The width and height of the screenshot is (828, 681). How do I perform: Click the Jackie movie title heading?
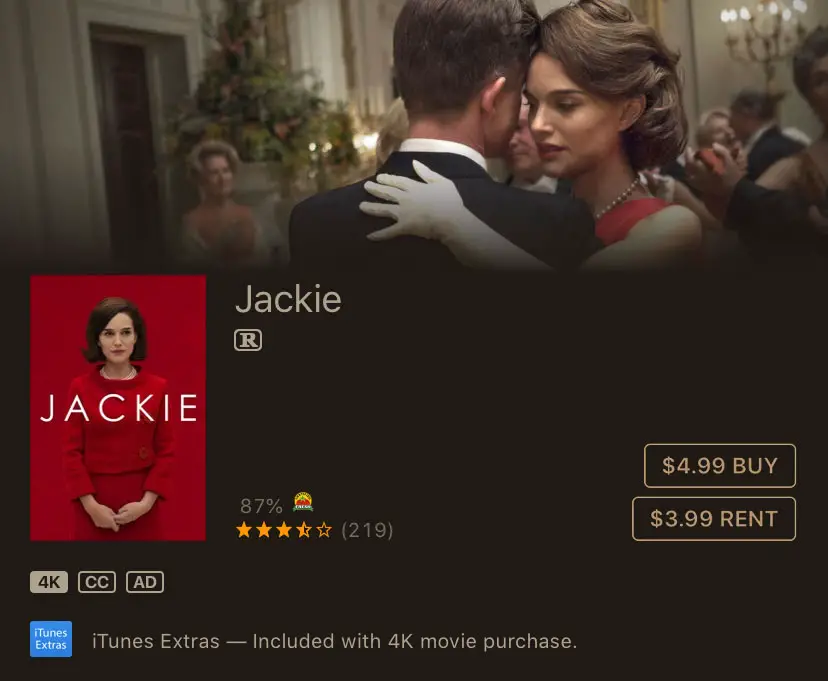point(288,298)
